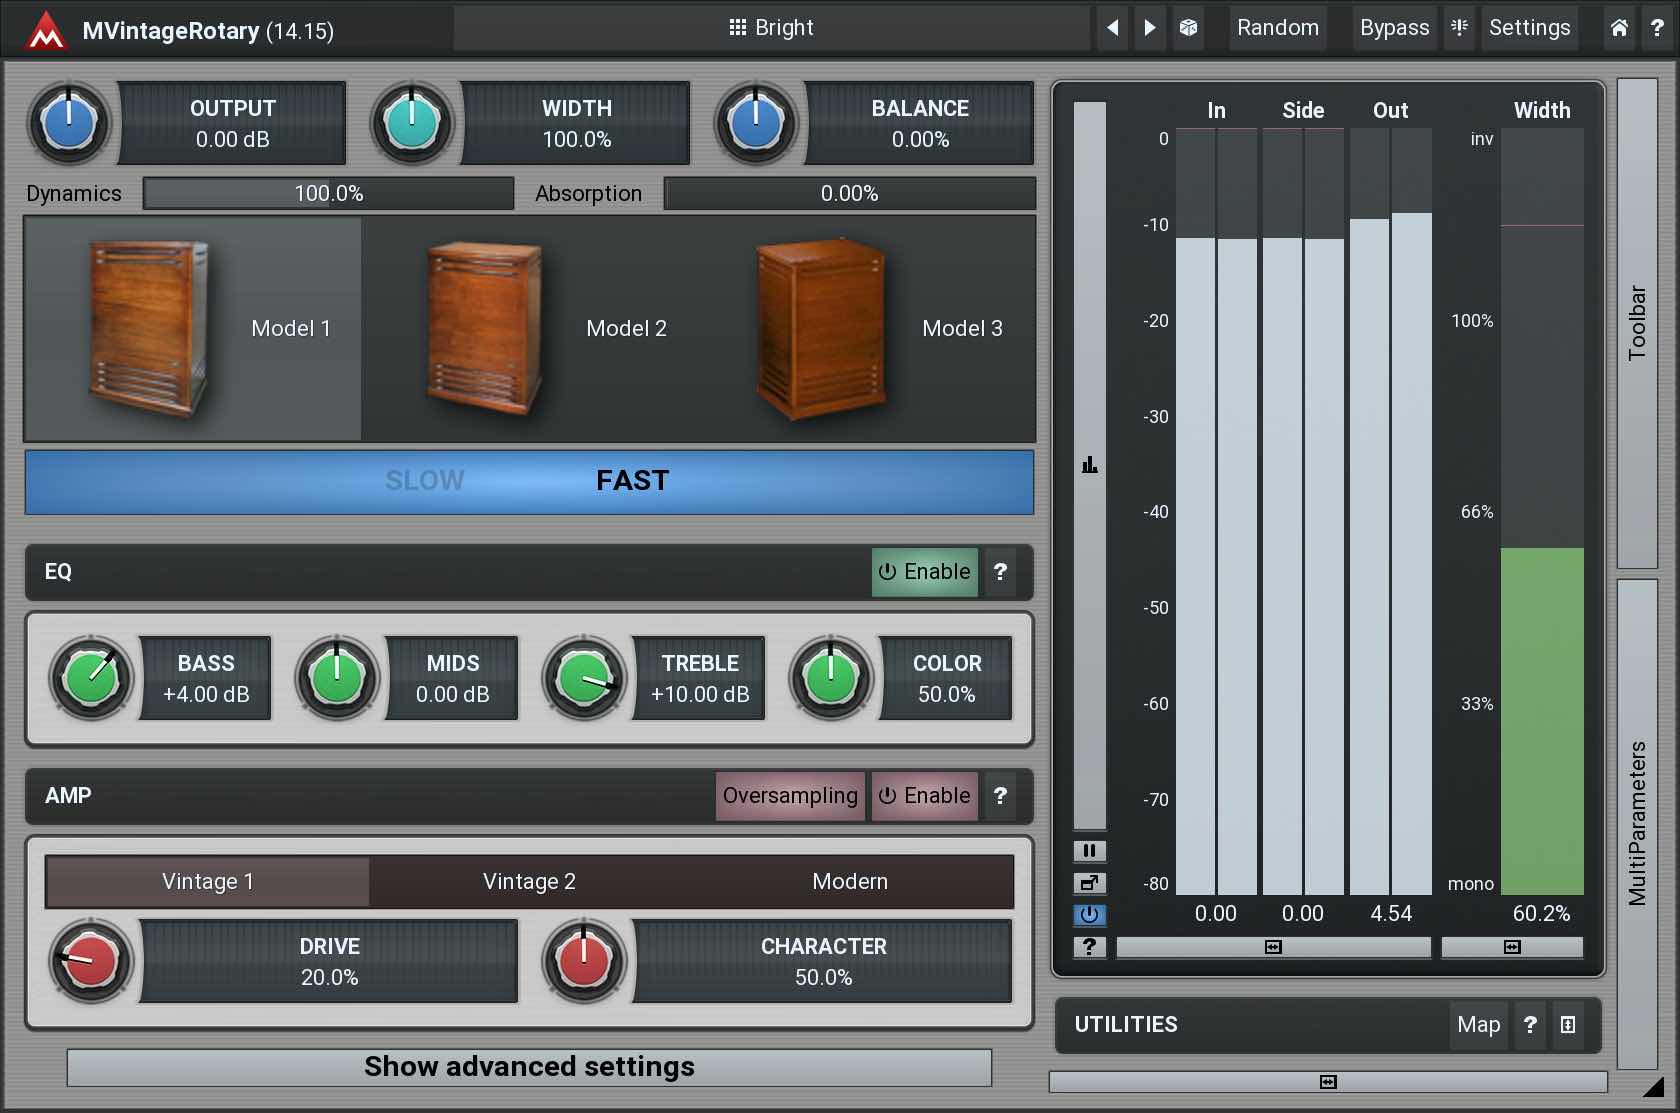Click the home icon in title bar
Viewport: 1680px width, 1113px height.
(x=1619, y=28)
